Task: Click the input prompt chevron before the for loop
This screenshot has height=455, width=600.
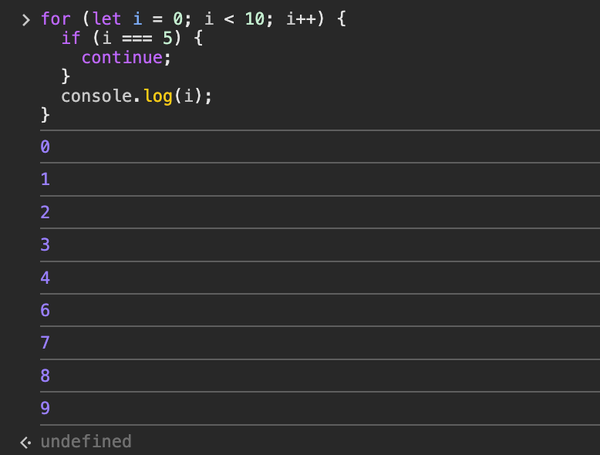Action: tap(25, 20)
